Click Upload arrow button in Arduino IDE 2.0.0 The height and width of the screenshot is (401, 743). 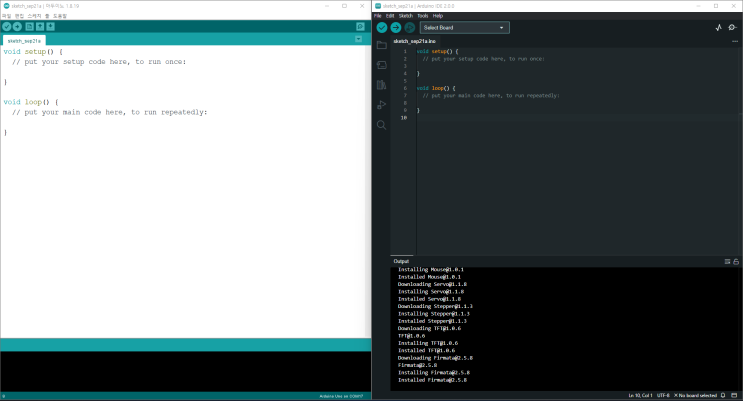pyautogui.click(x=396, y=27)
